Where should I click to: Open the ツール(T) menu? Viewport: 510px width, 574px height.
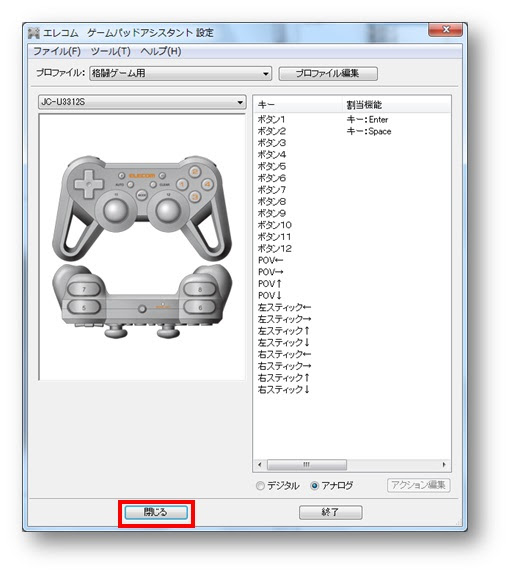point(111,51)
